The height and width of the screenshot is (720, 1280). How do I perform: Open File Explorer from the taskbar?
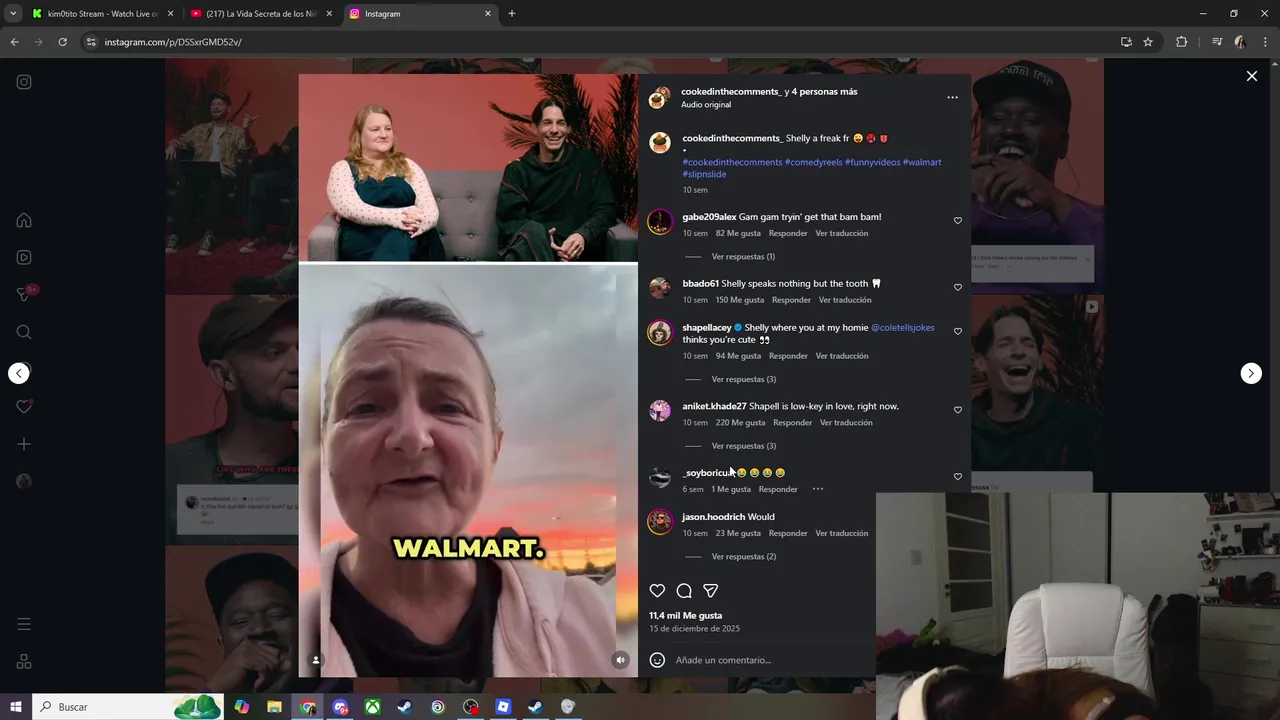click(274, 707)
